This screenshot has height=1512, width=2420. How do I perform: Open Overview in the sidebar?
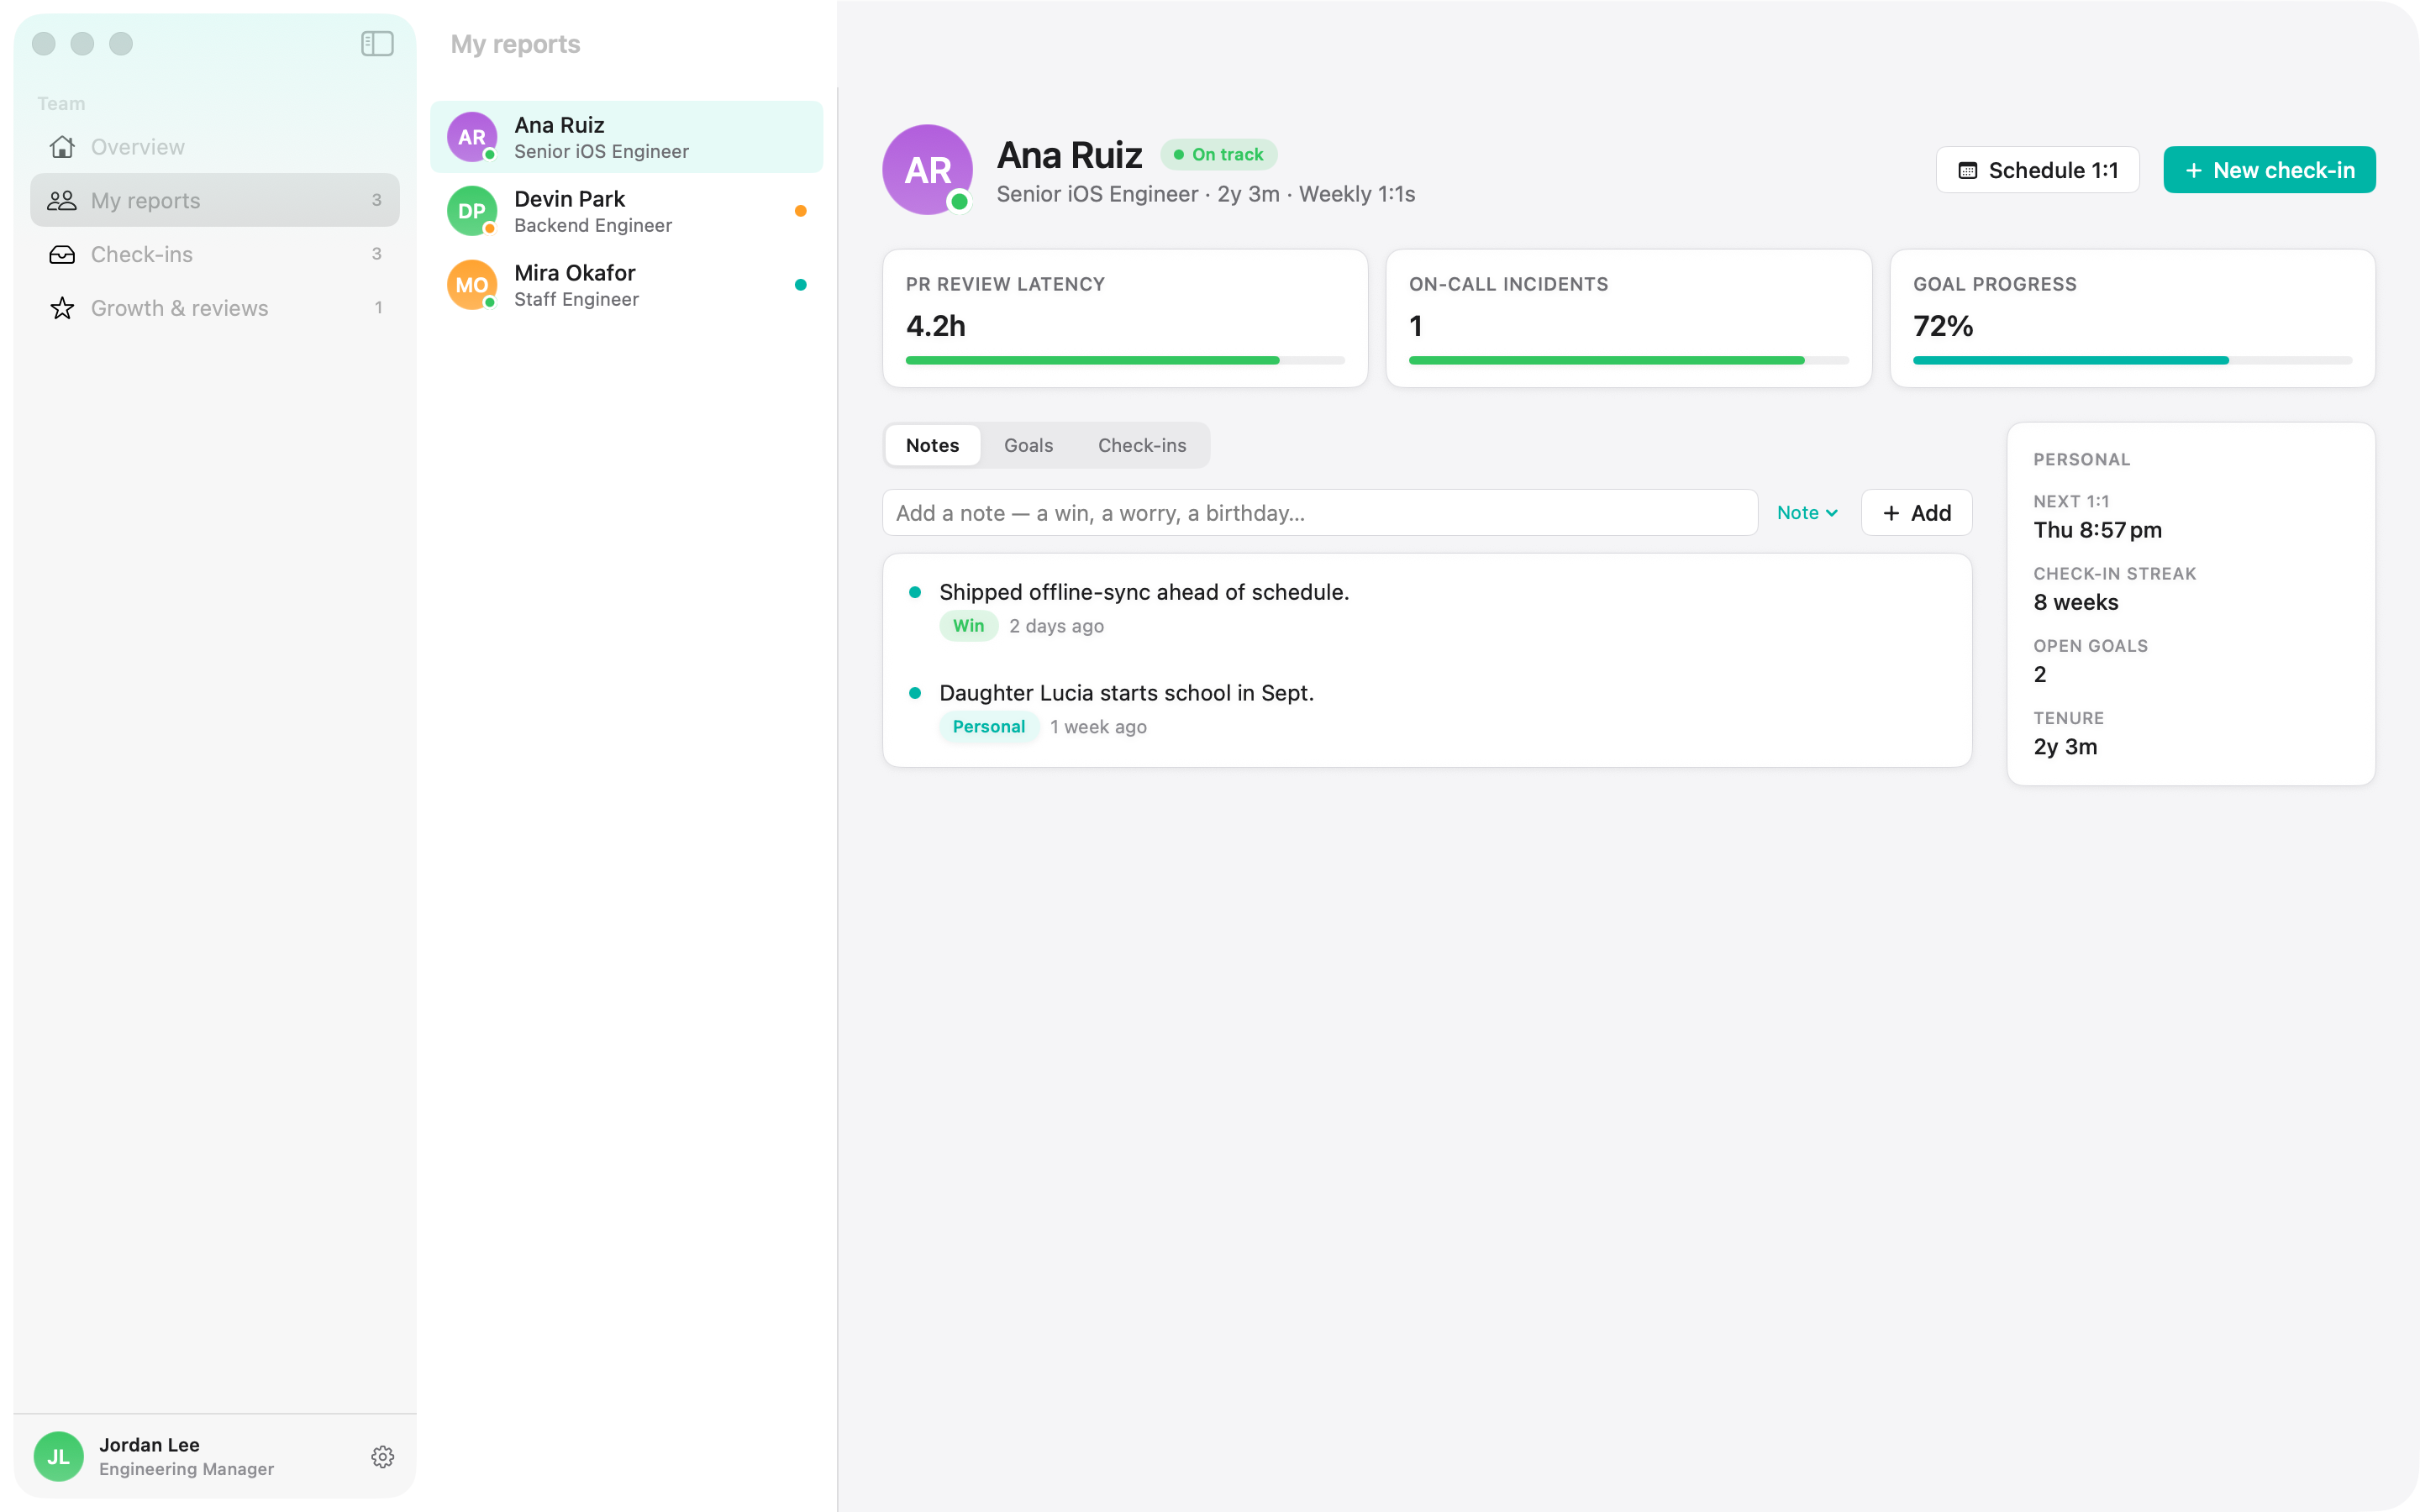pos(215,147)
